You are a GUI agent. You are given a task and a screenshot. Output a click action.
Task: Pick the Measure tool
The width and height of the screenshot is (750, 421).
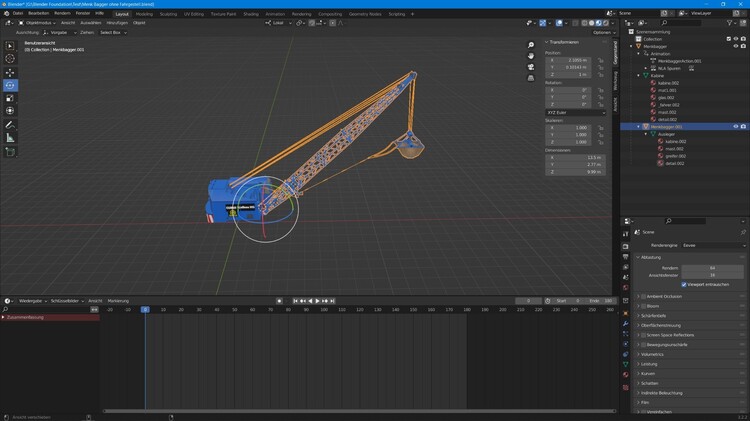11,137
